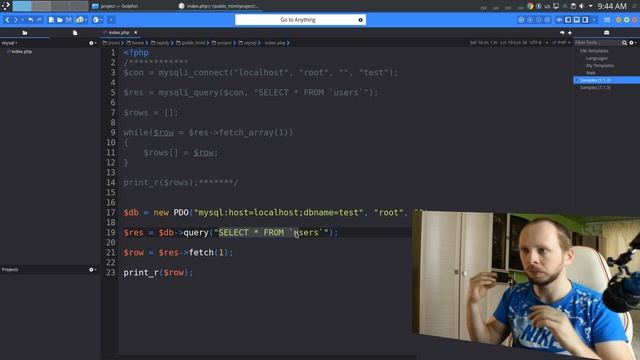The width and height of the screenshot is (640, 360).
Task: Open the mysql directory dropdown in Places
Action: (x=9, y=43)
